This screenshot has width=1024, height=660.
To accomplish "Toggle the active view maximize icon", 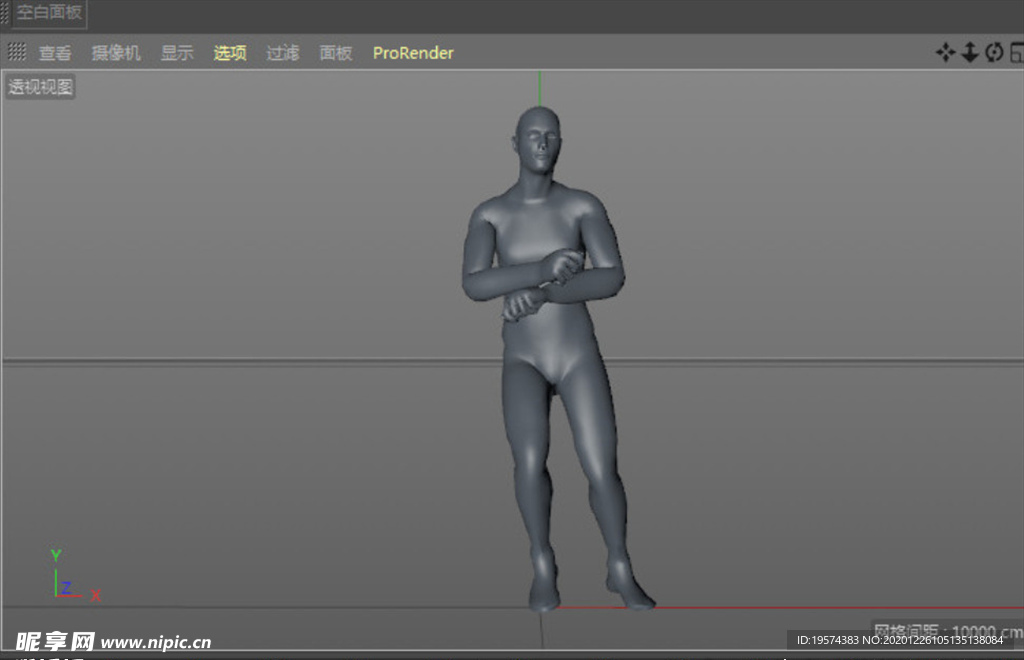I will (1016, 53).
